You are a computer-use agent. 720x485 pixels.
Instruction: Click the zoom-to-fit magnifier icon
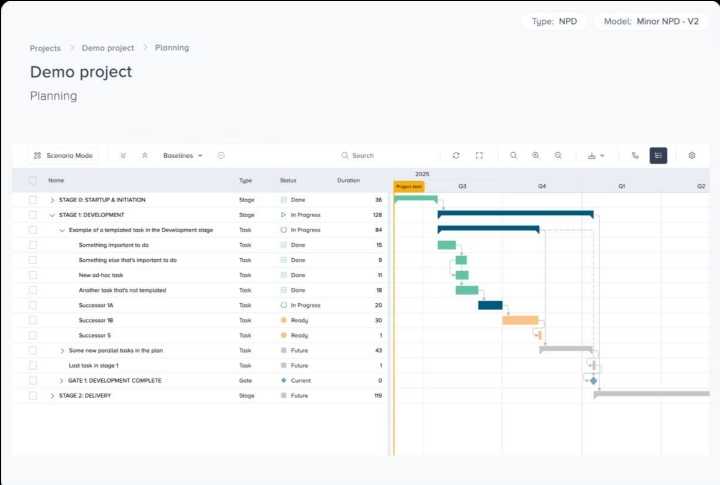[x=513, y=155]
